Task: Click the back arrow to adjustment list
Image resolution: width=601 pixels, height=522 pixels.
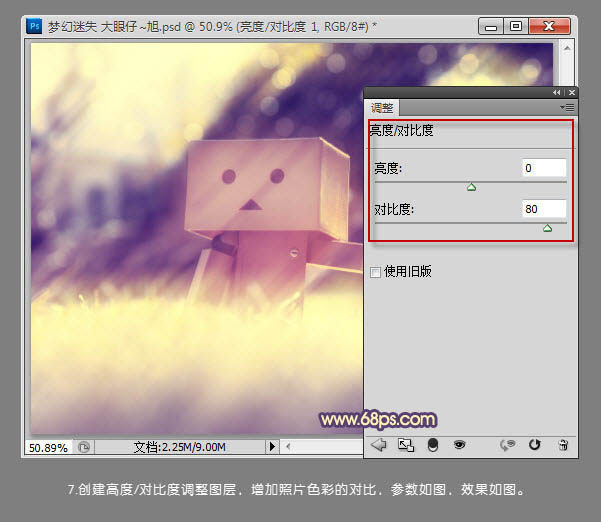Action: tap(380, 445)
